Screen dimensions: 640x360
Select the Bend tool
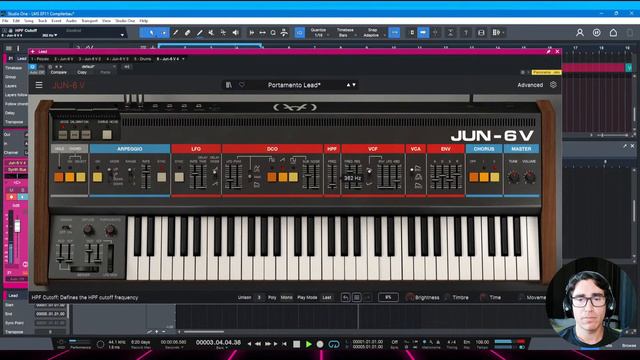pos(223,33)
